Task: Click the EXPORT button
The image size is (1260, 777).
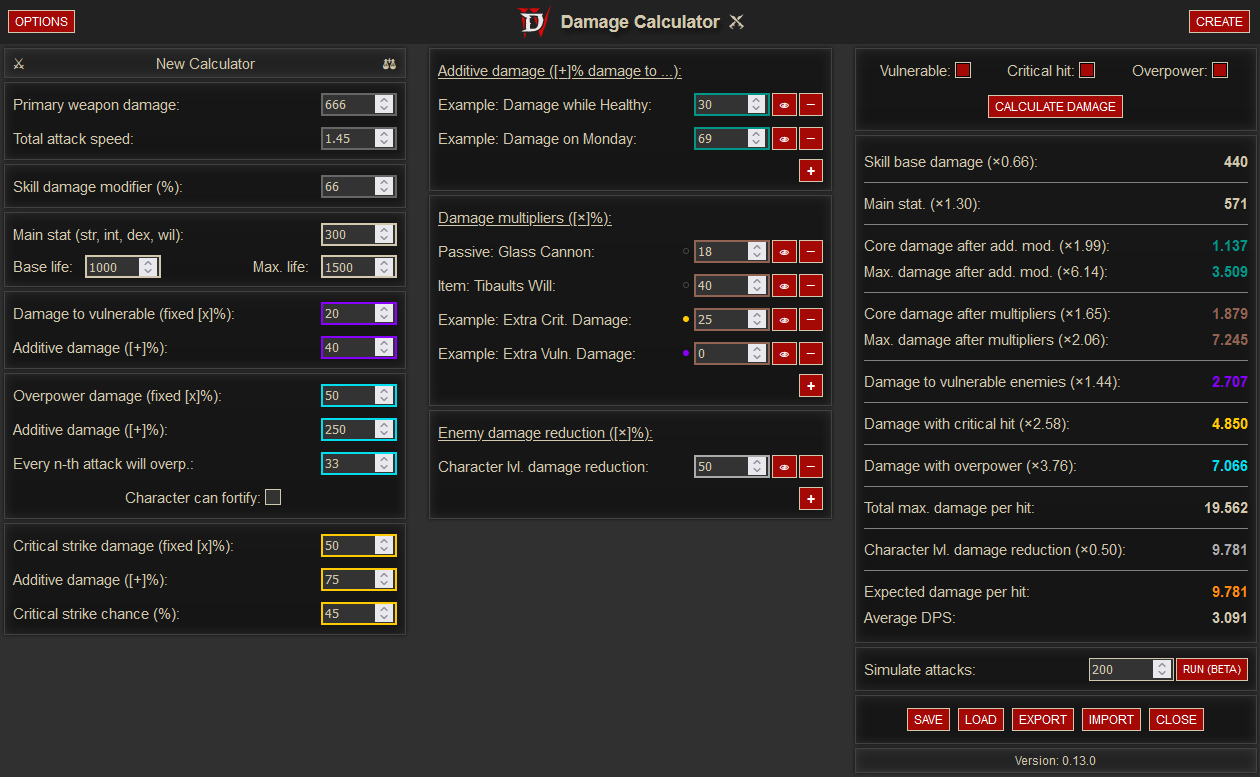Action: tap(1043, 719)
